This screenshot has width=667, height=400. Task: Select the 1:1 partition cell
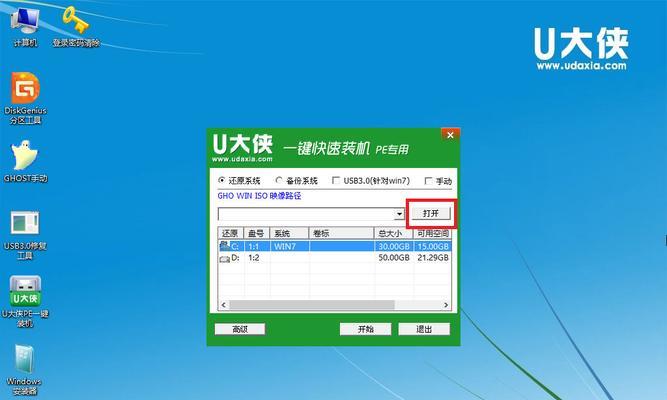coord(254,246)
